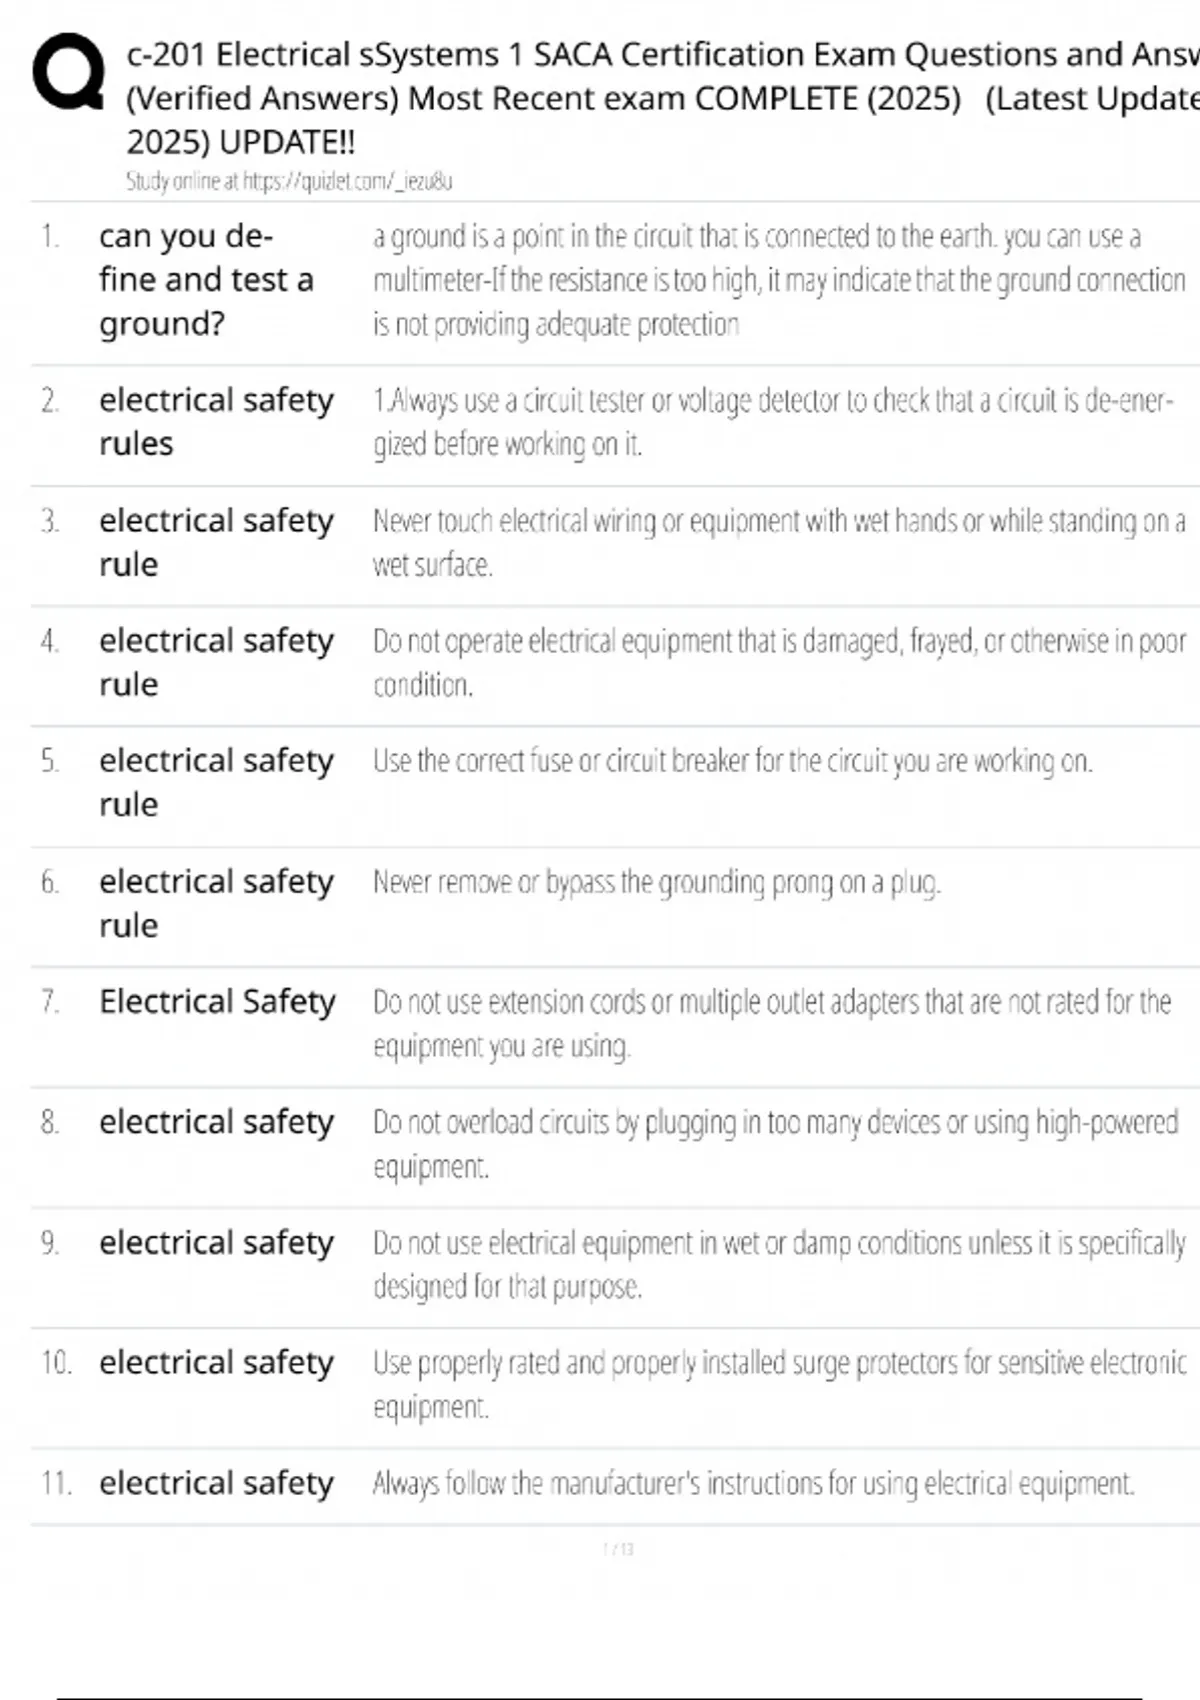Click the manufacturer's instructions answer text

pos(754,1484)
